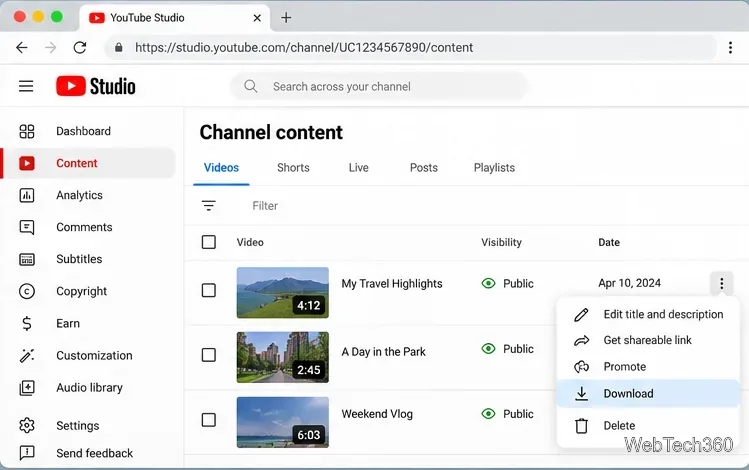The image size is (749, 470).
Task: Open Copyright section
Action: tap(81, 291)
